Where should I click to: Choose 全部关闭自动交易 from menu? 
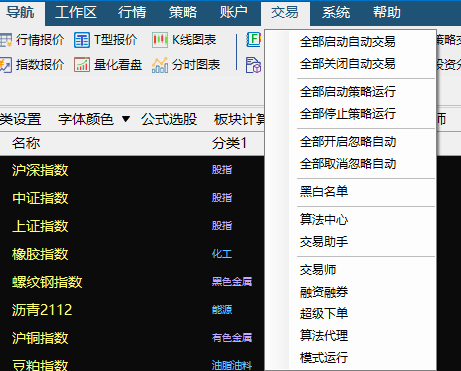pyautogui.click(x=347, y=64)
